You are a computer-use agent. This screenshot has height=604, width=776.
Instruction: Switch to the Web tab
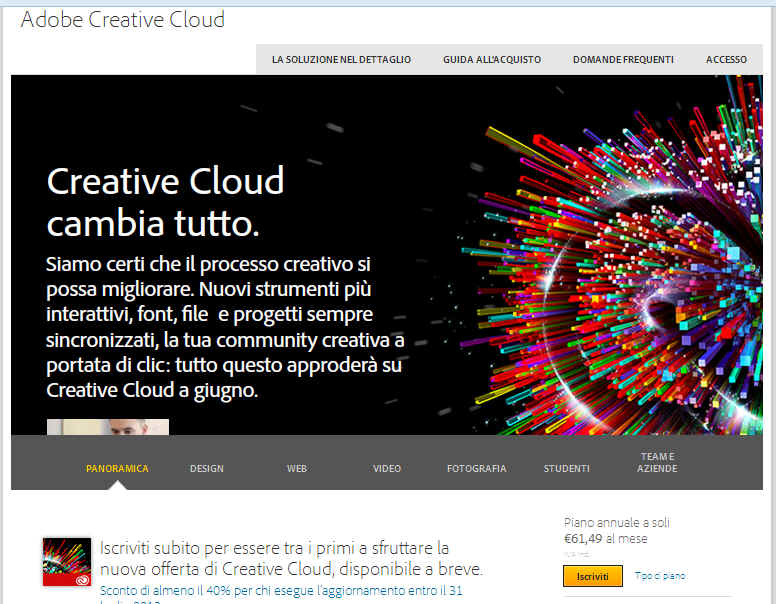[297, 468]
